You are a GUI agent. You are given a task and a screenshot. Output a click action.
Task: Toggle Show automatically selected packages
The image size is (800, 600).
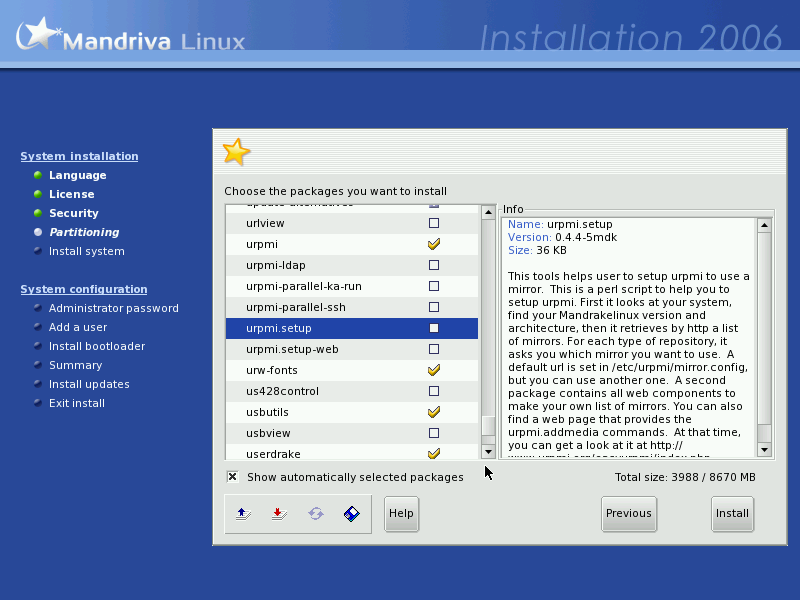pos(232,477)
